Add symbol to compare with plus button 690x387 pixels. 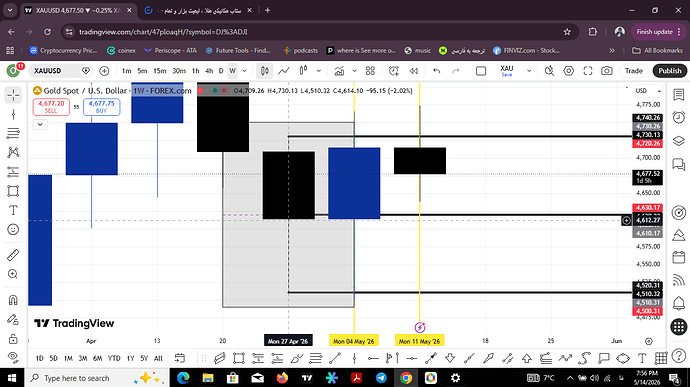[x=104, y=70]
